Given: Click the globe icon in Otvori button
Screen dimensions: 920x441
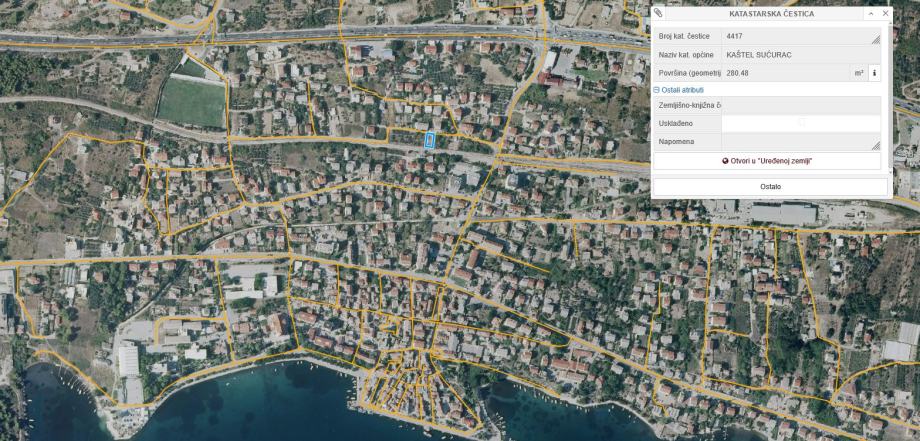Looking at the screenshot, I should coord(725,161).
